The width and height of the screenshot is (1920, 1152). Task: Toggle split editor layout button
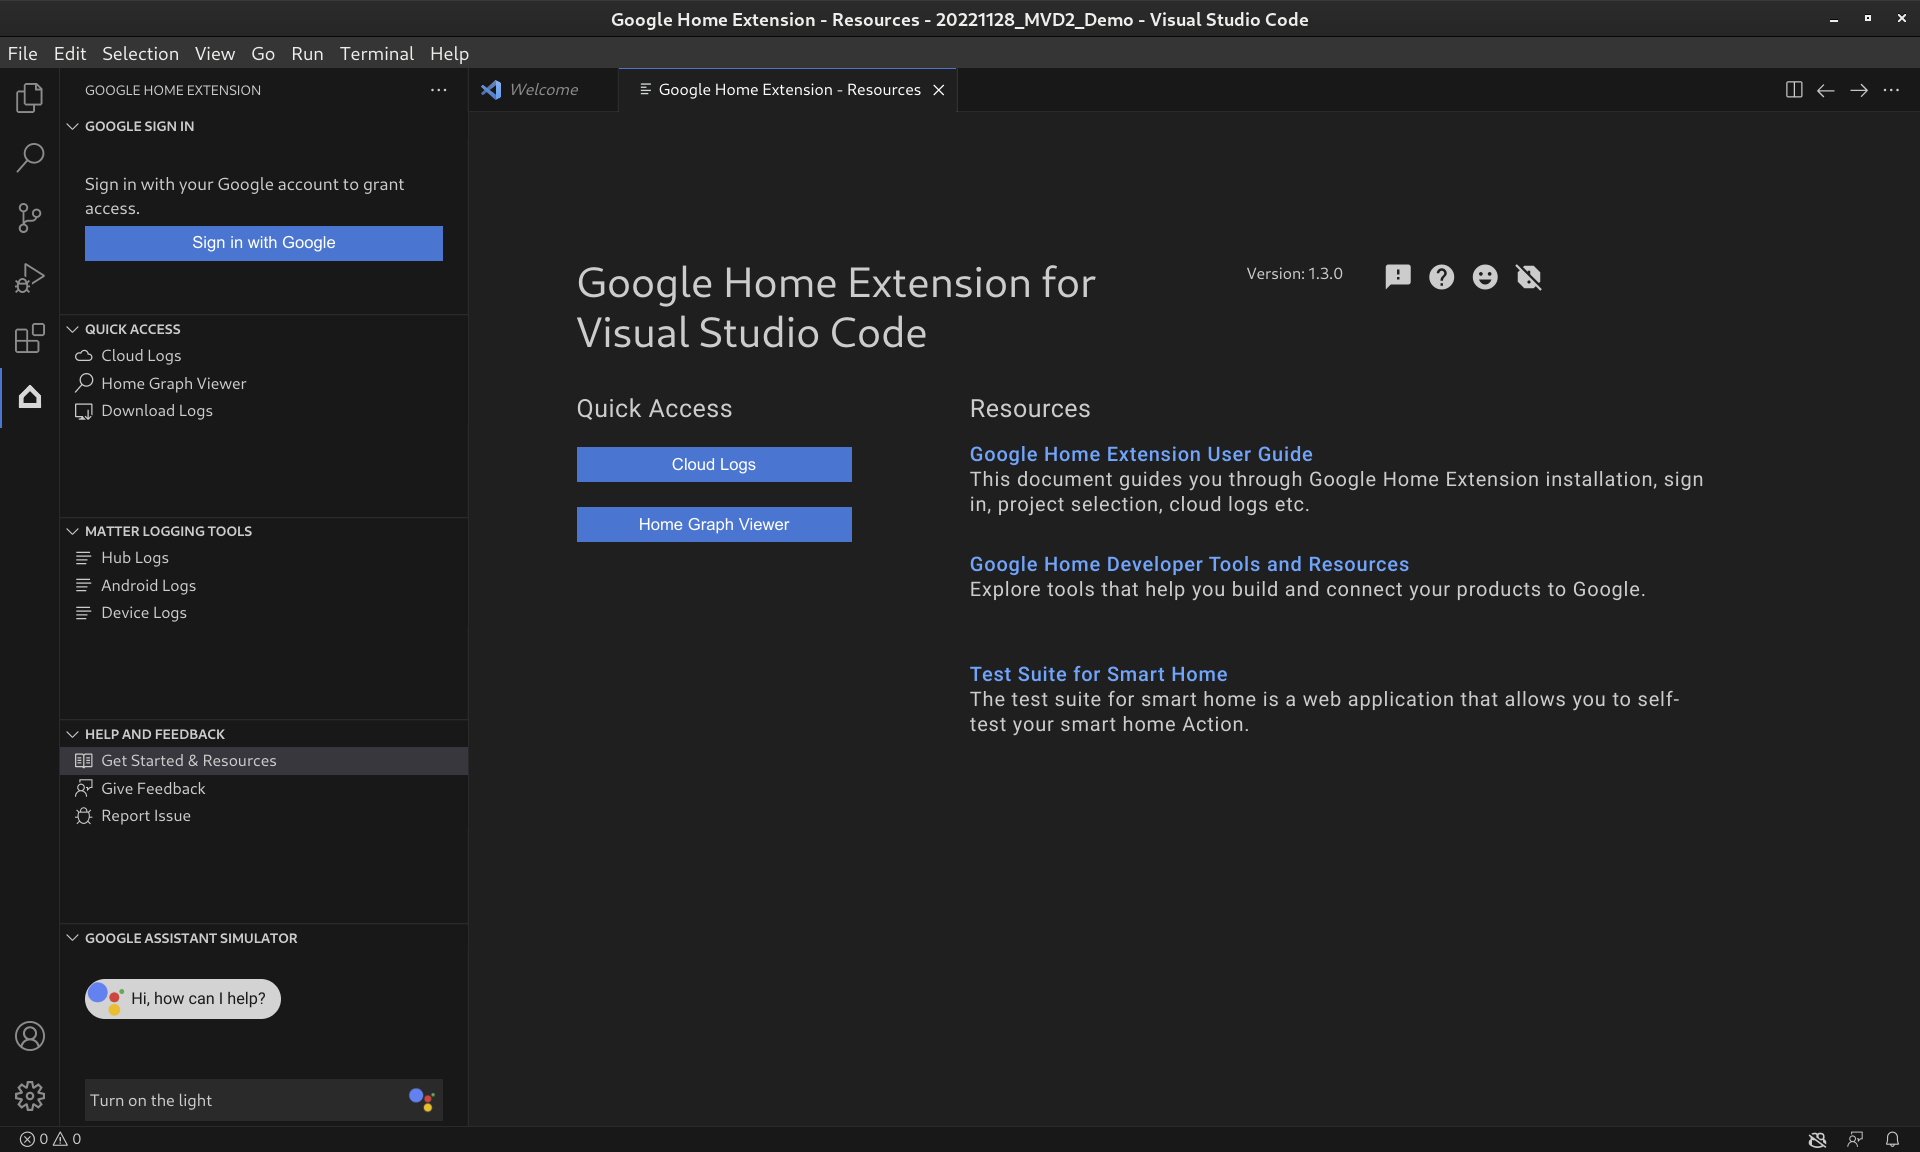point(1794,89)
